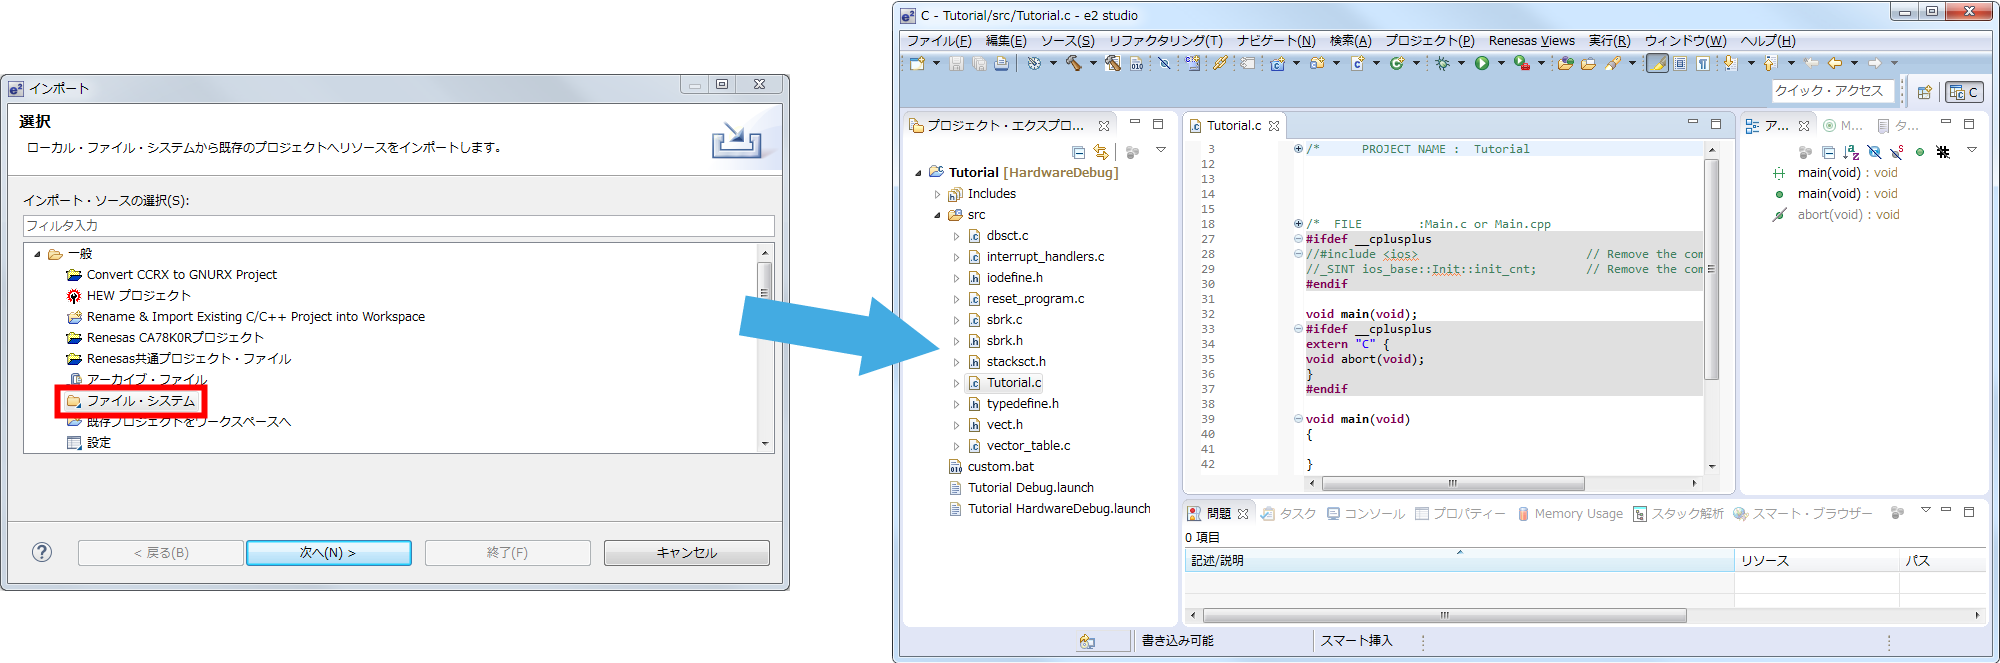Click the code editor horizontal scrollbar
Image resolution: width=2000 pixels, height=663 pixels.
pyautogui.click(x=1452, y=483)
